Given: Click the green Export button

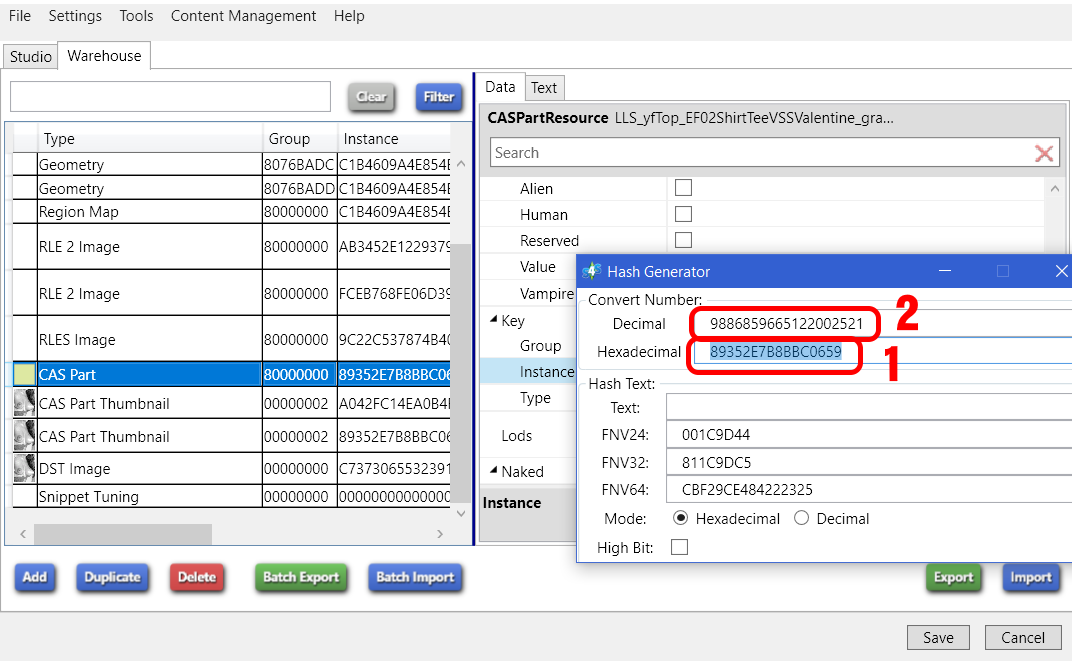Looking at the screenshot, I should (x=954, y=577).
